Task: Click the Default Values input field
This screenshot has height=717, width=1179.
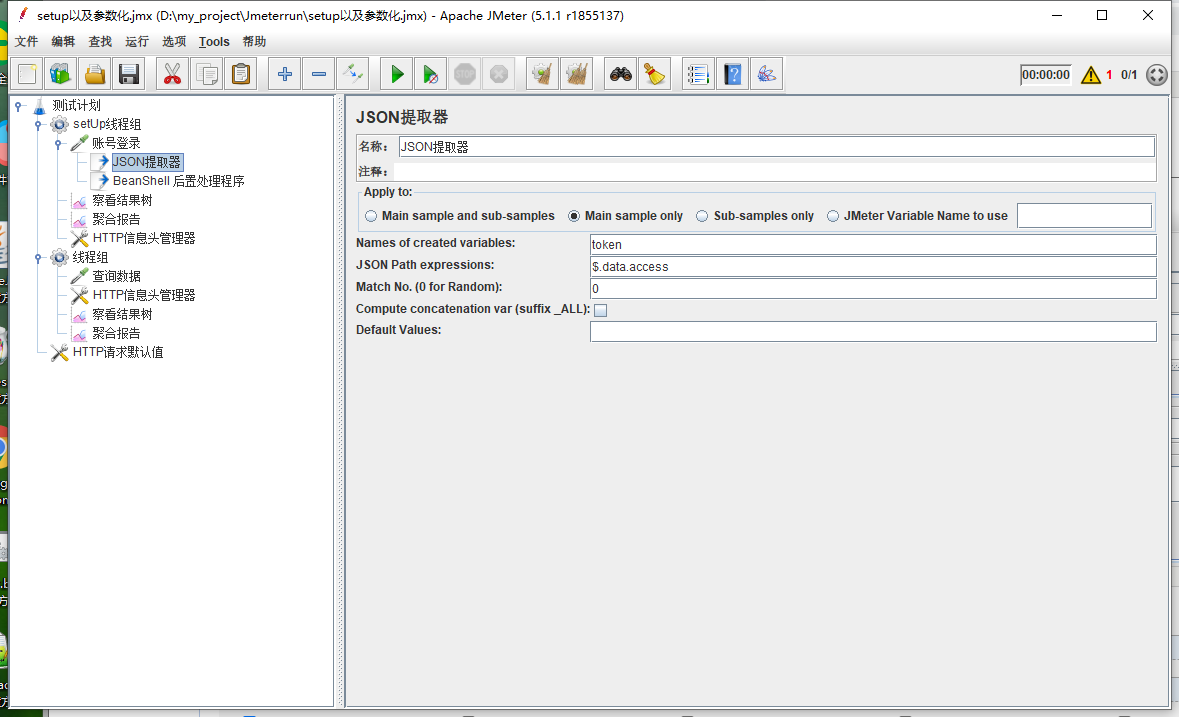Action: click(873, 331)
